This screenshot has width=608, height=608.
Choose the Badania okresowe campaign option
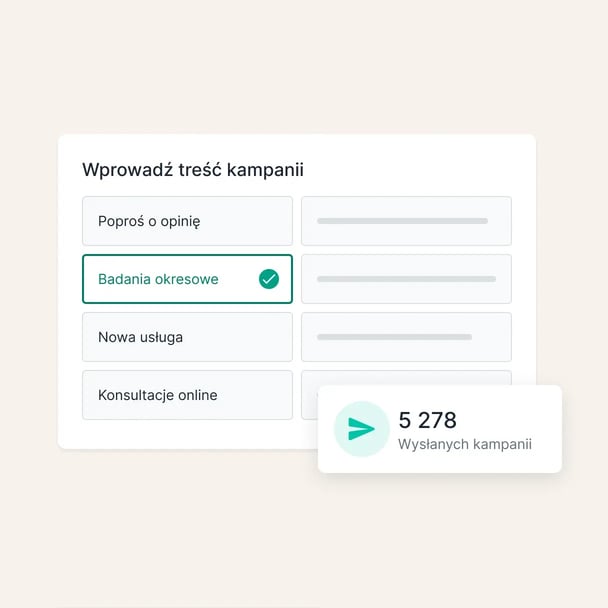tap(187, 279)
